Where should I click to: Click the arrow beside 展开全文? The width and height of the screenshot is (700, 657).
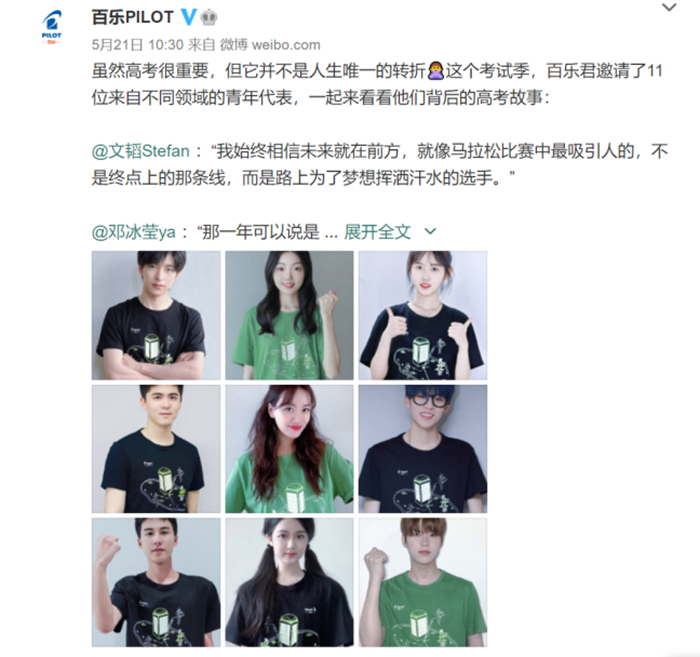[430, 231]
